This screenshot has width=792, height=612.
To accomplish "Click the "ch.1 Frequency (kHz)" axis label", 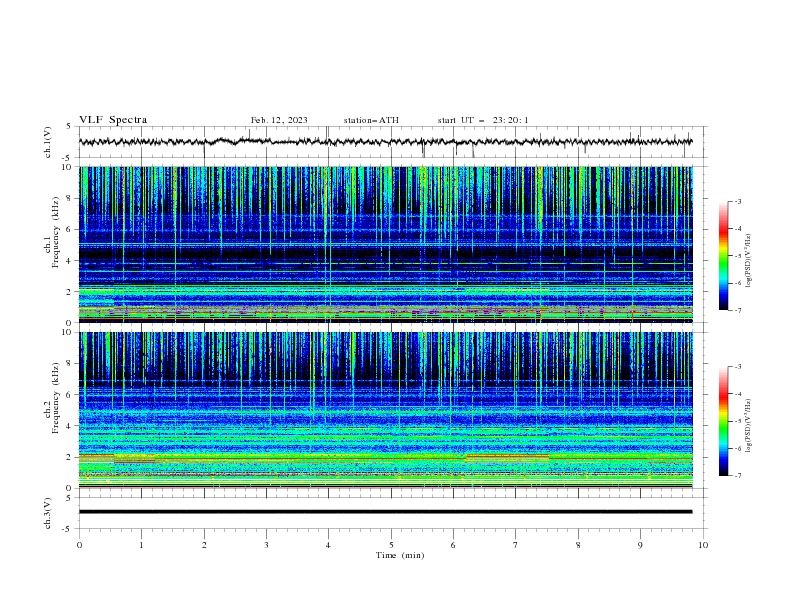I will pos(52,232).
